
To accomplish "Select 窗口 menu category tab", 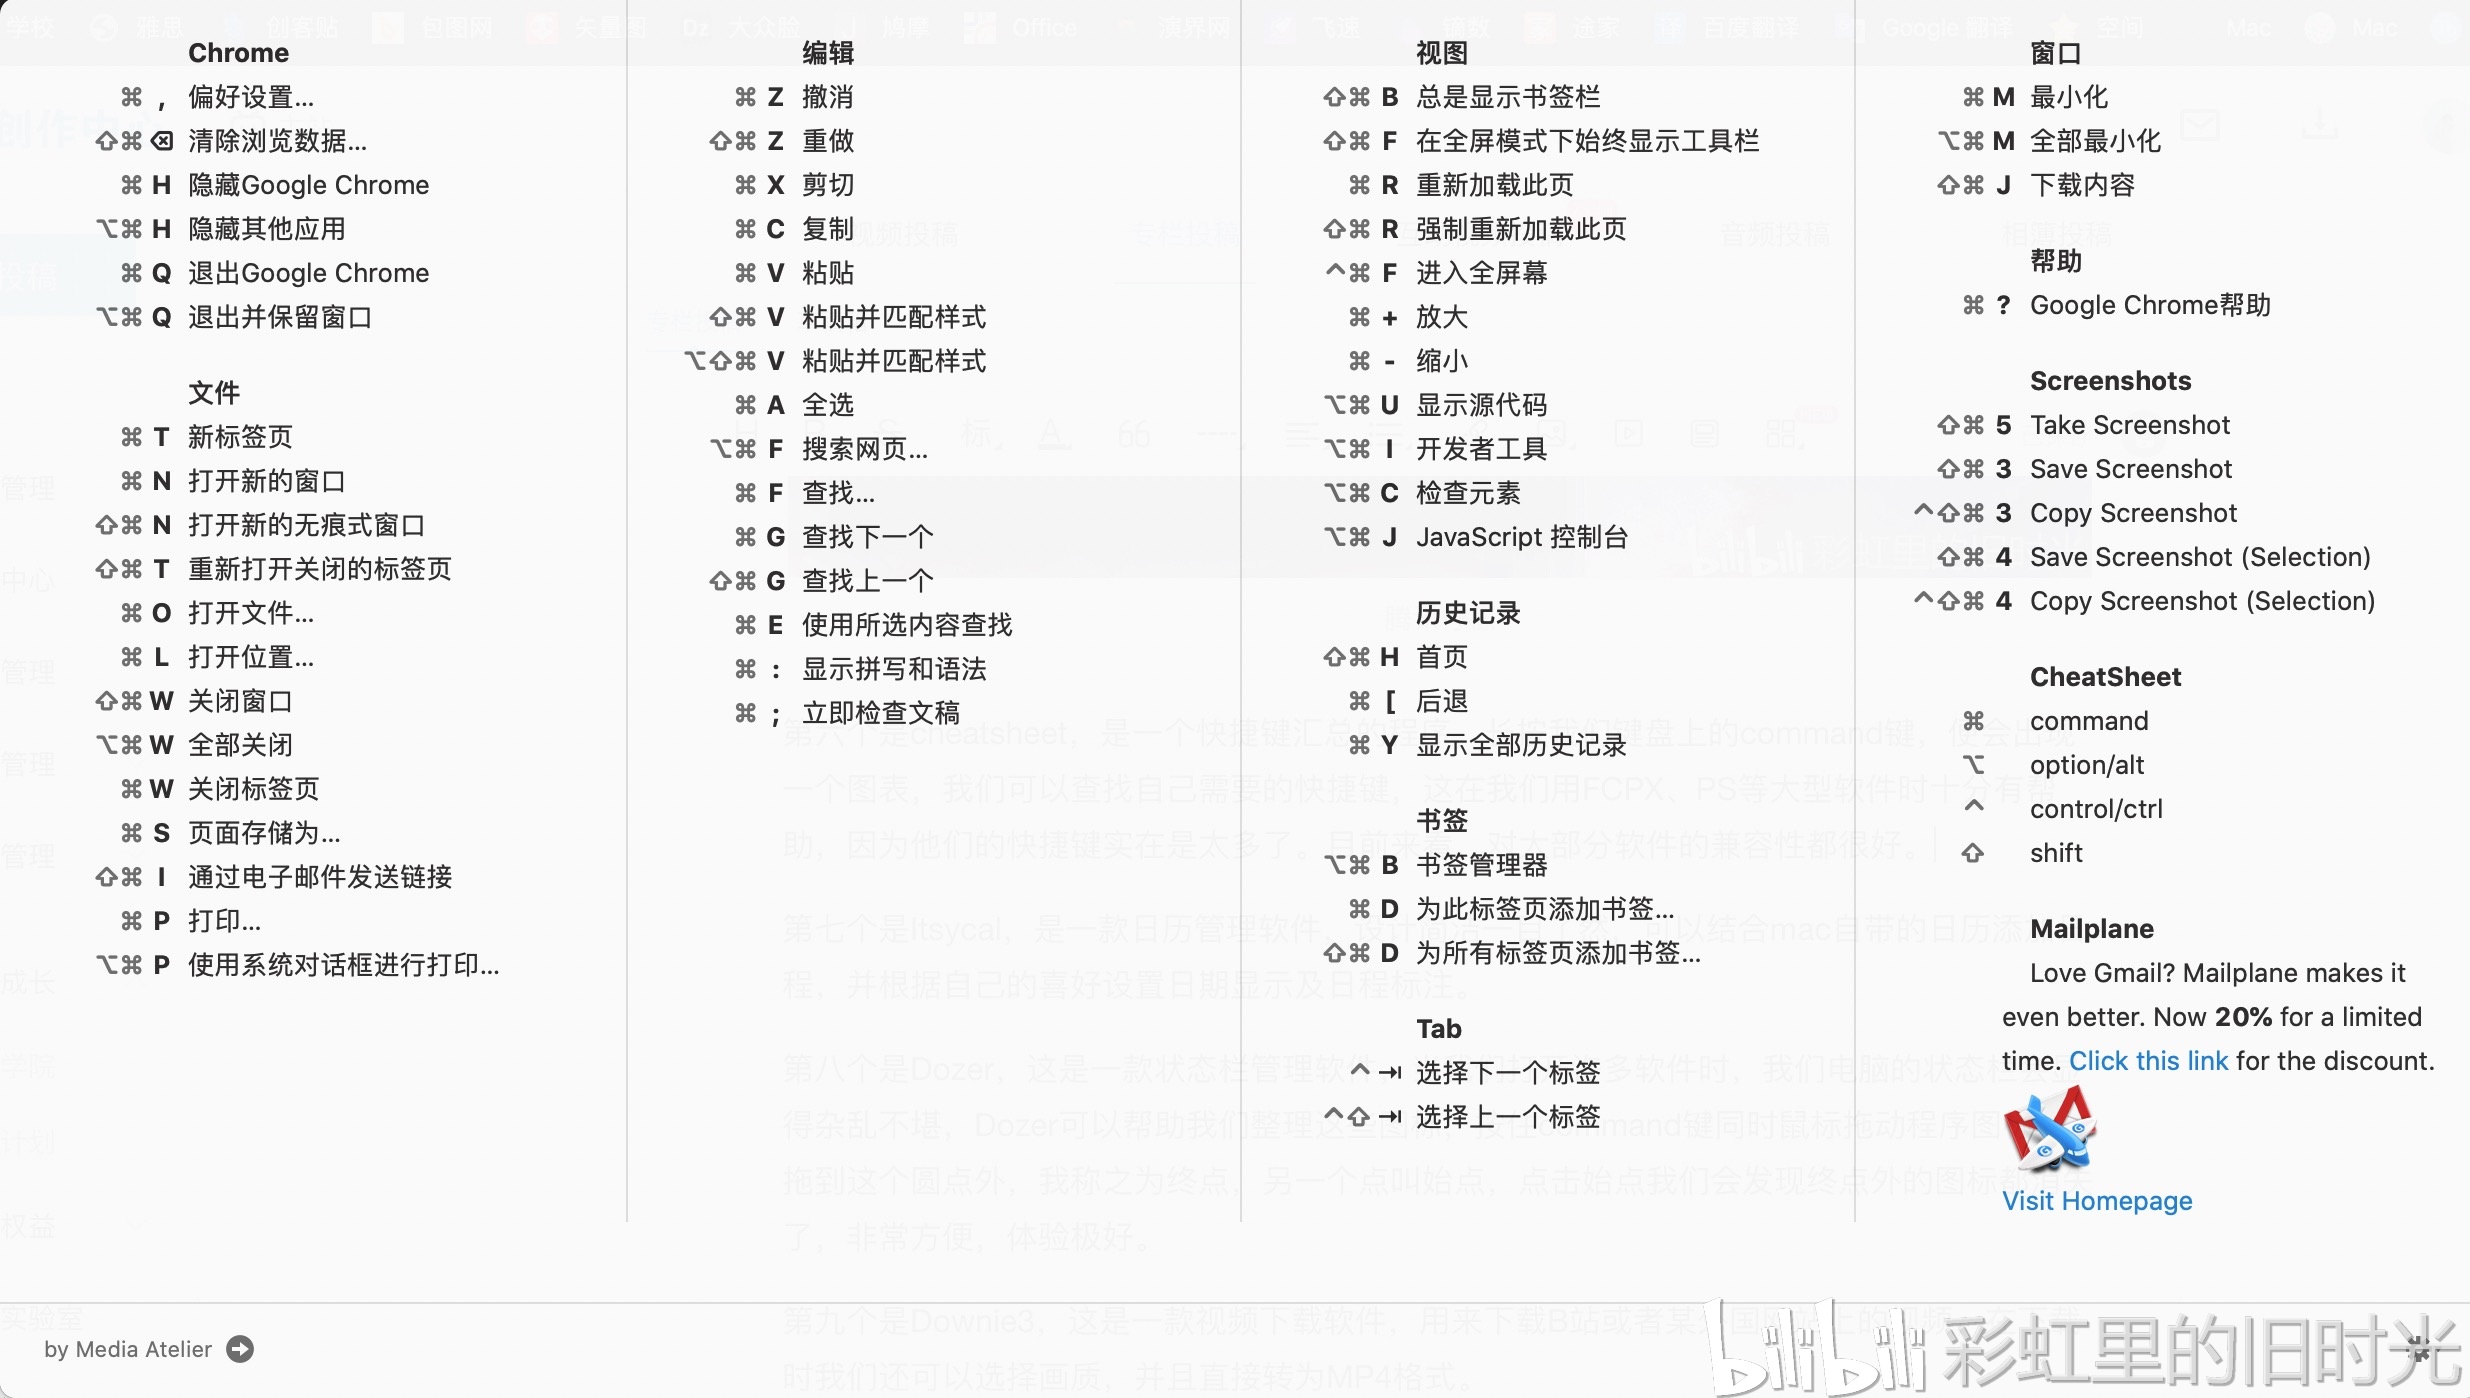I will (x=2056, y=53).
